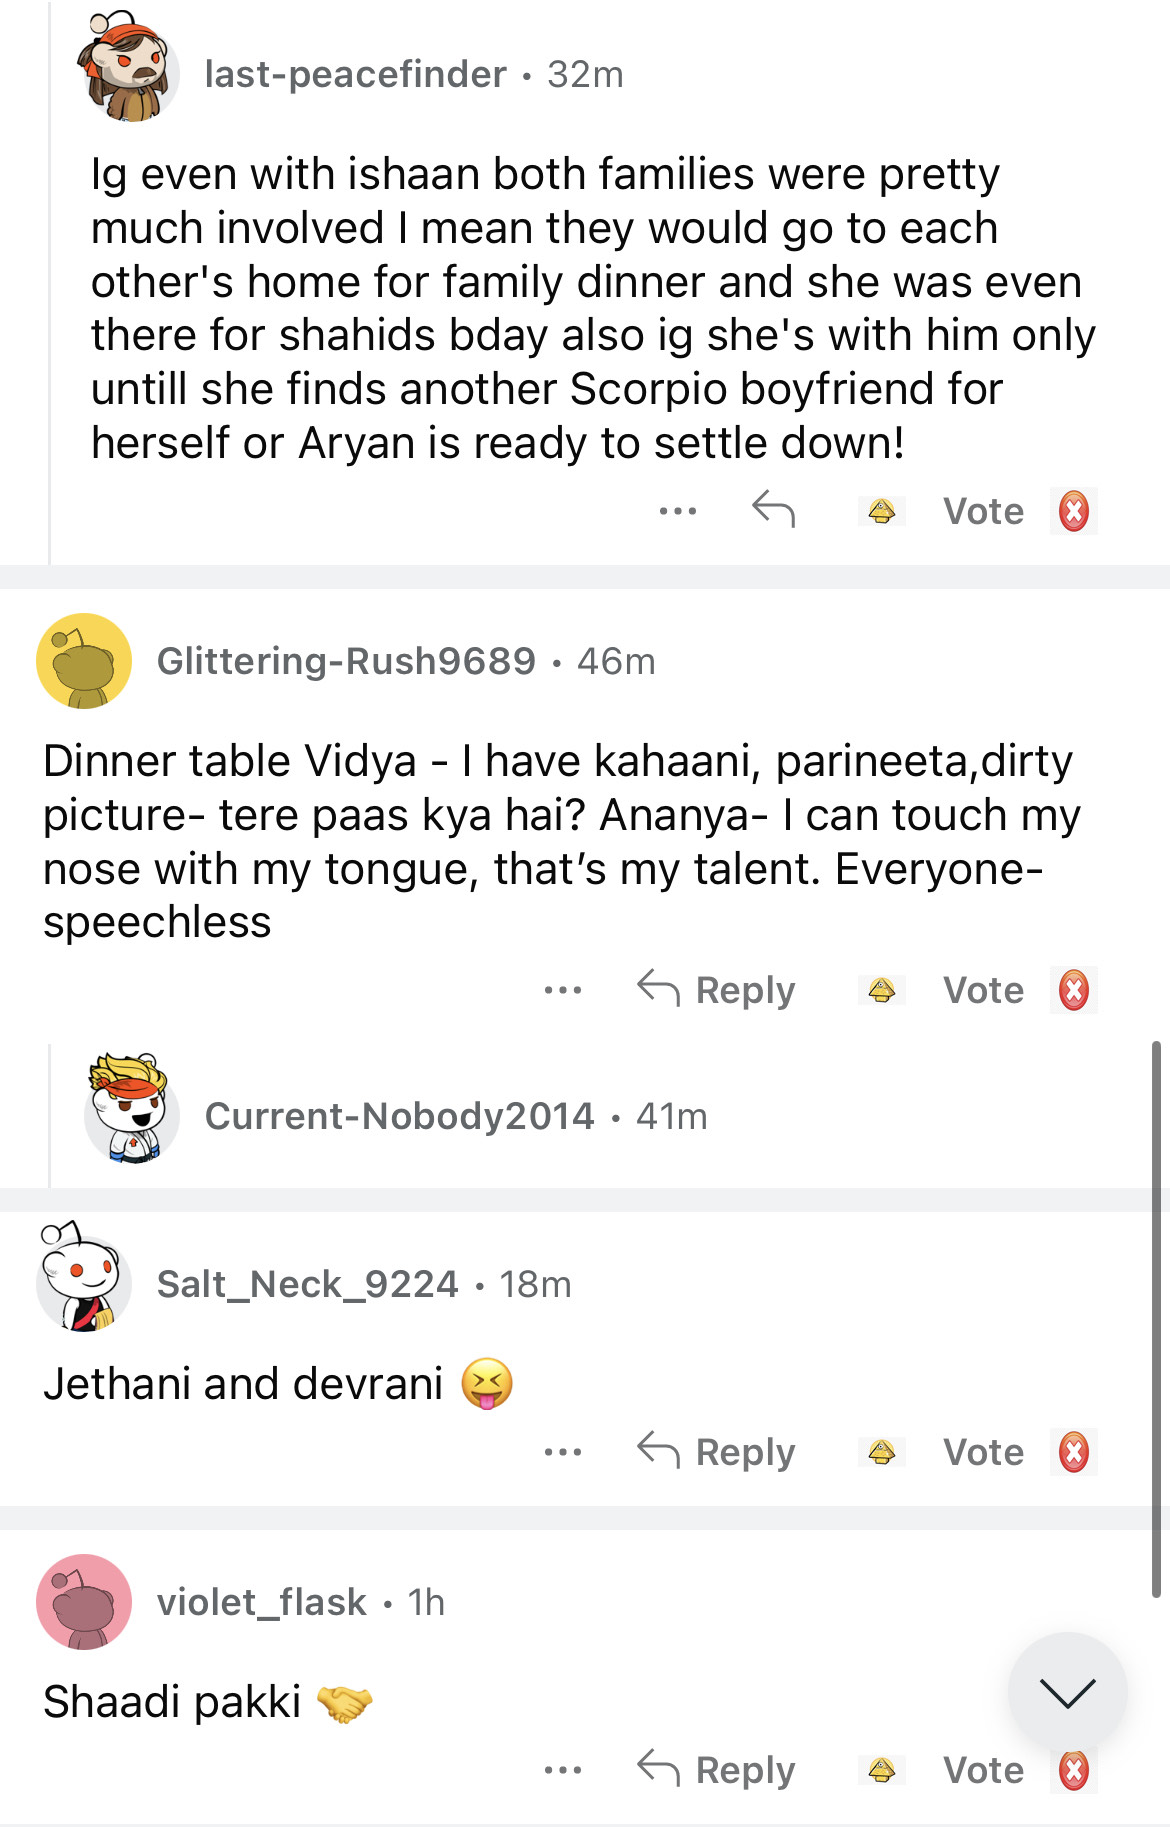Jump to next comment with floating chevron

tap(1067, 1692)
